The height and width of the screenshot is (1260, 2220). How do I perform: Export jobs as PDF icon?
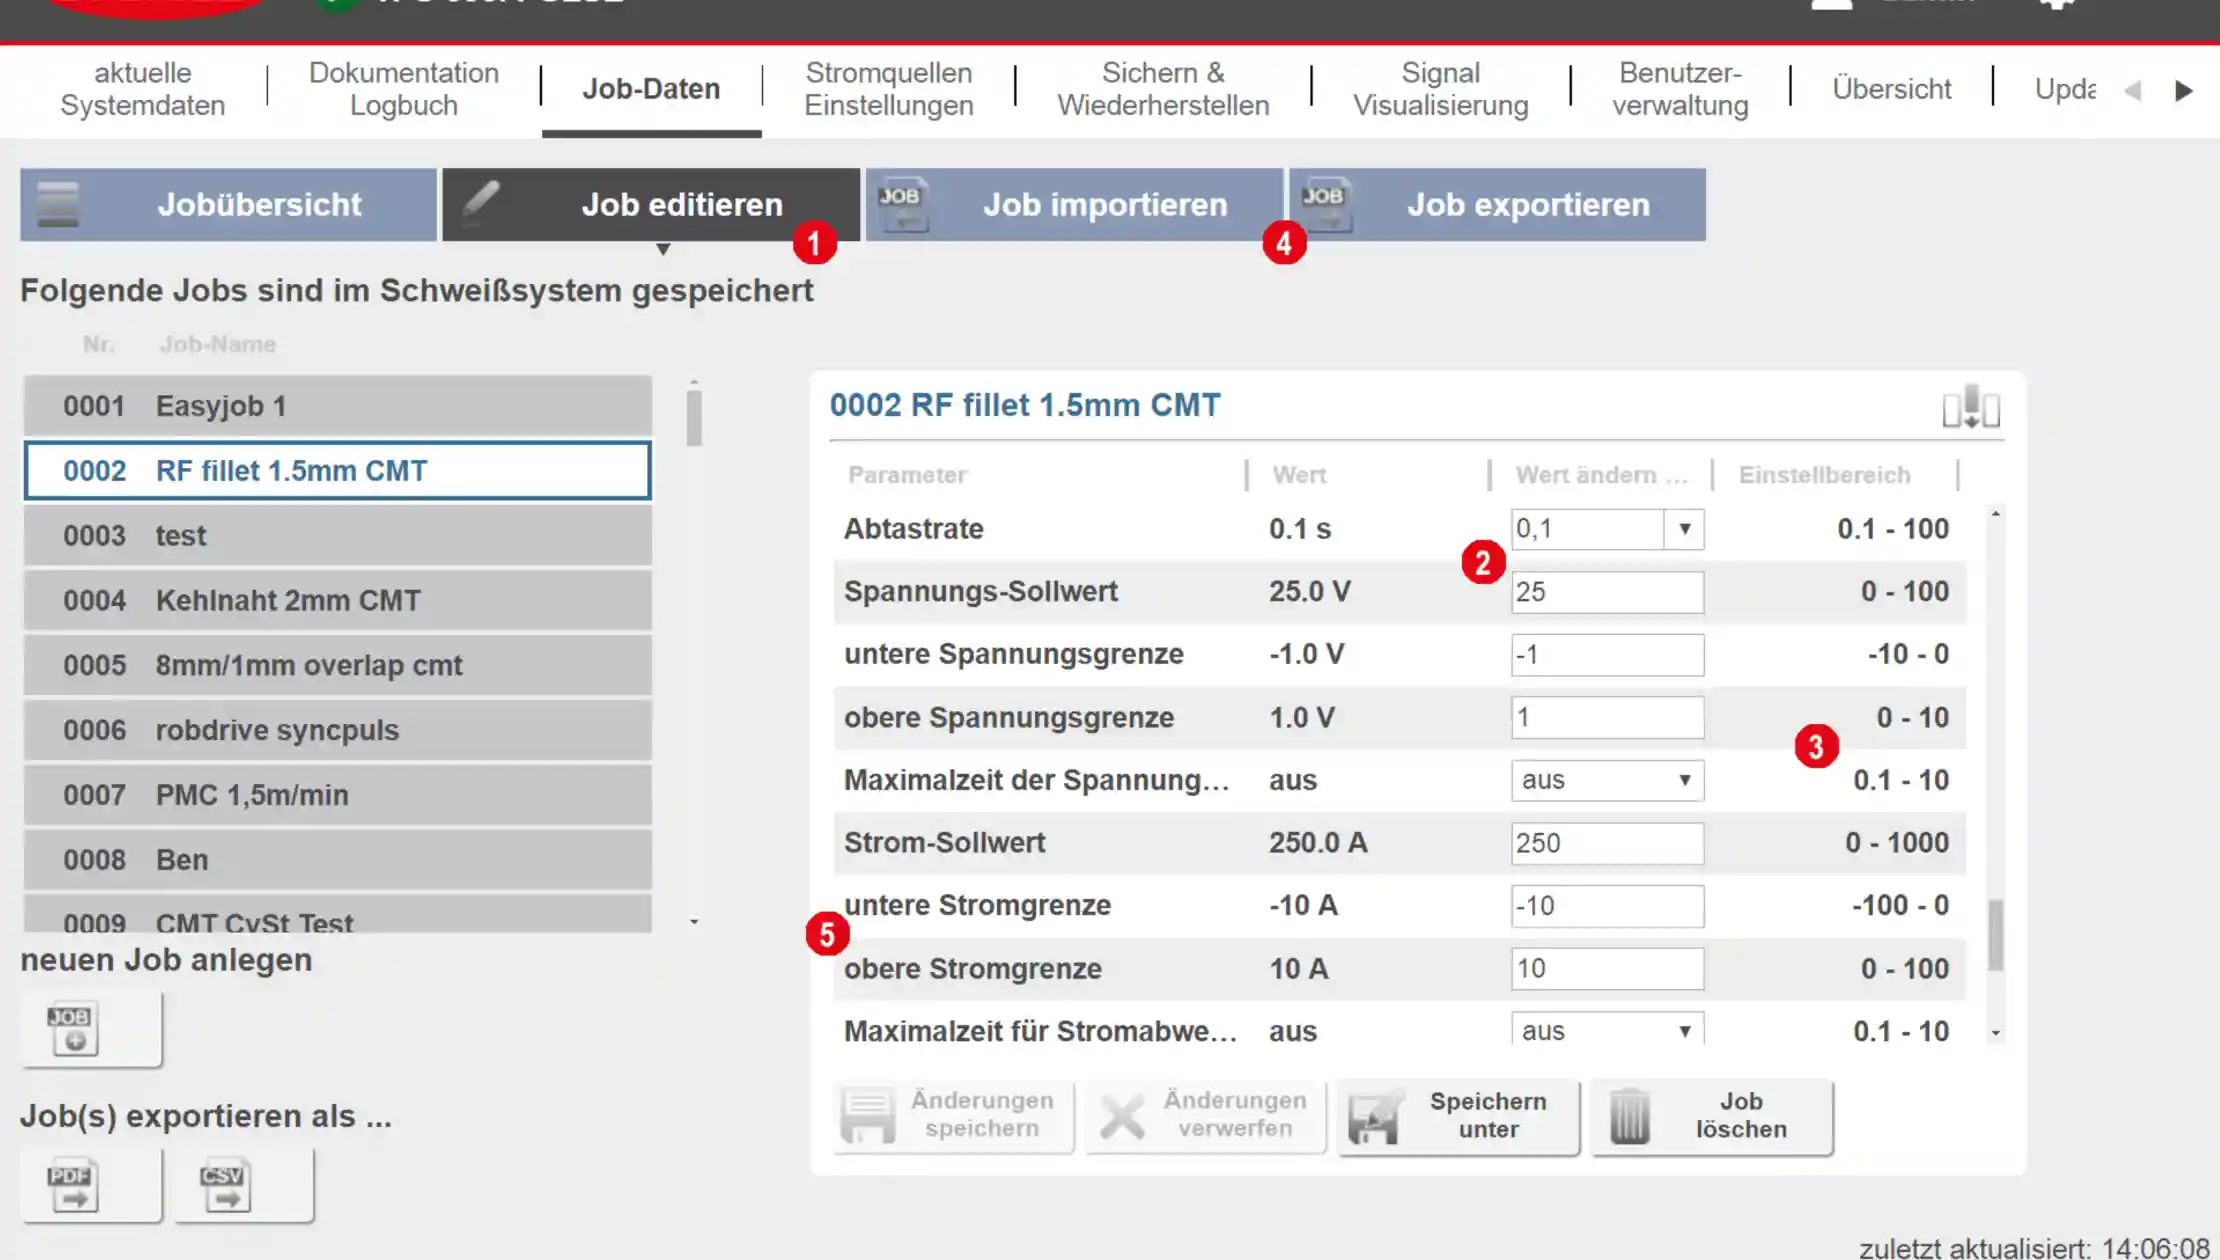90,1185
